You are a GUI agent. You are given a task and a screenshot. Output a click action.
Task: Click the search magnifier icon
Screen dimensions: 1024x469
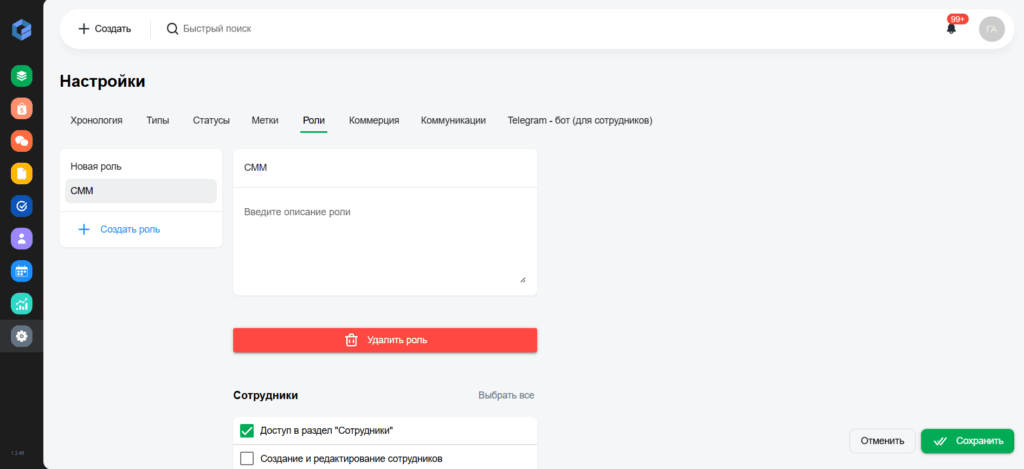click(172, 29)
